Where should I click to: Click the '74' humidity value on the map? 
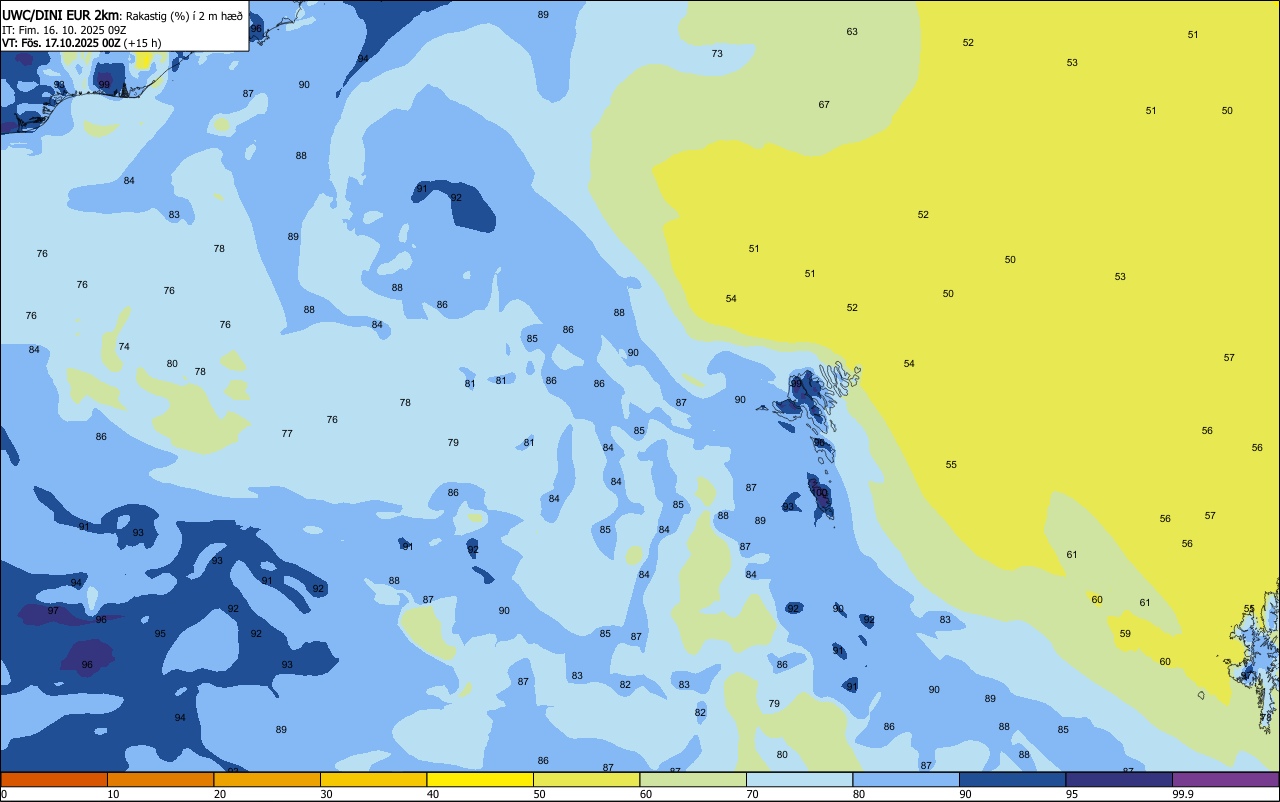click(x=124, y=347)
